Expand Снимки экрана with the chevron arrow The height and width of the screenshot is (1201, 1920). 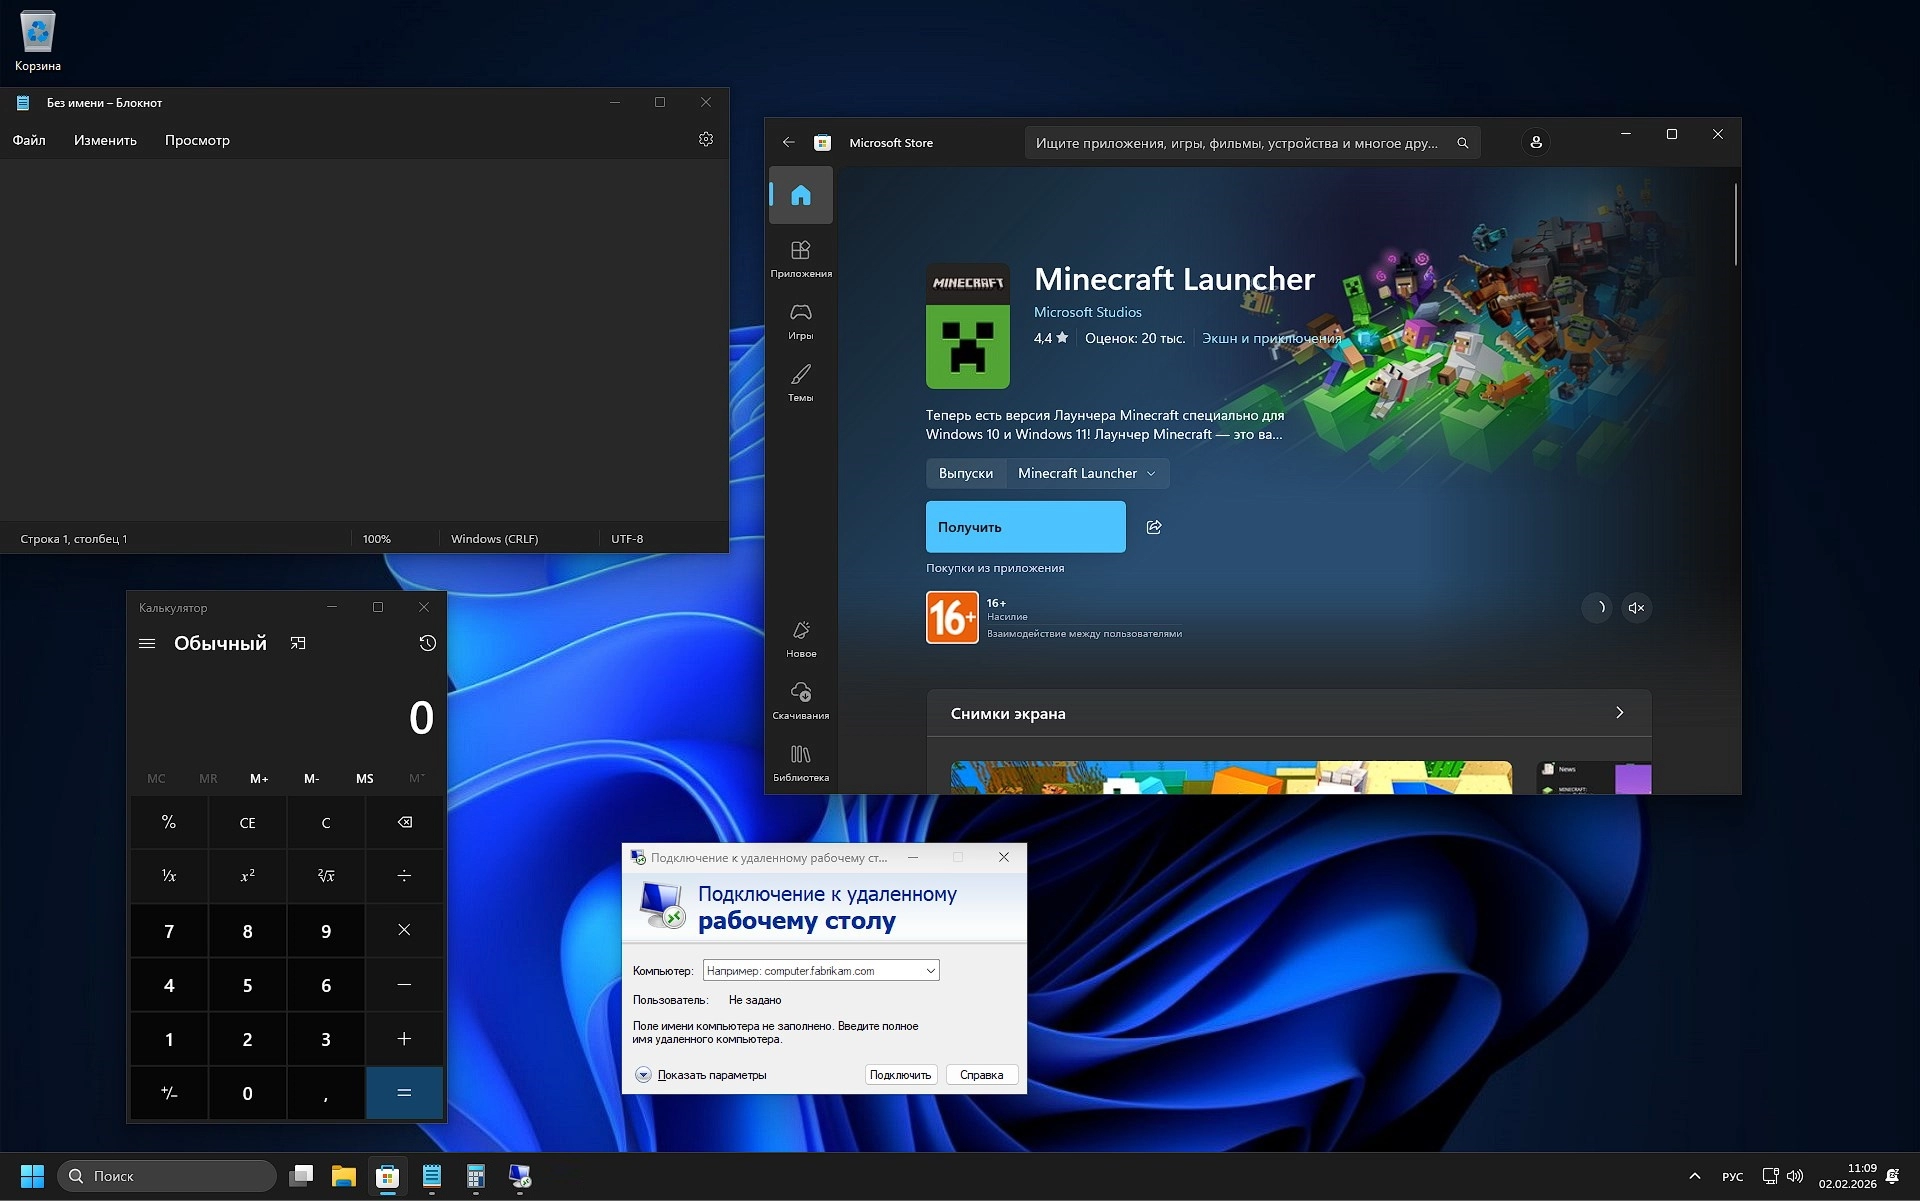[x=1619, y=712]
